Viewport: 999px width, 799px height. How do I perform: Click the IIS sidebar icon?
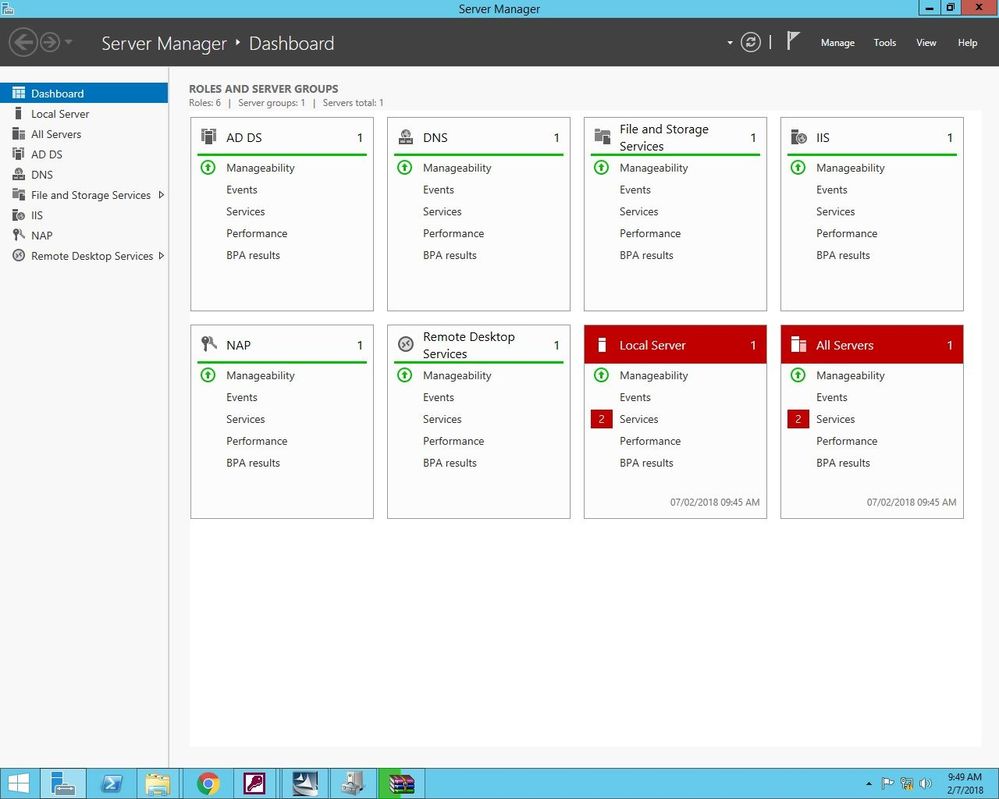pyautogui.click(x=18, y=215)
